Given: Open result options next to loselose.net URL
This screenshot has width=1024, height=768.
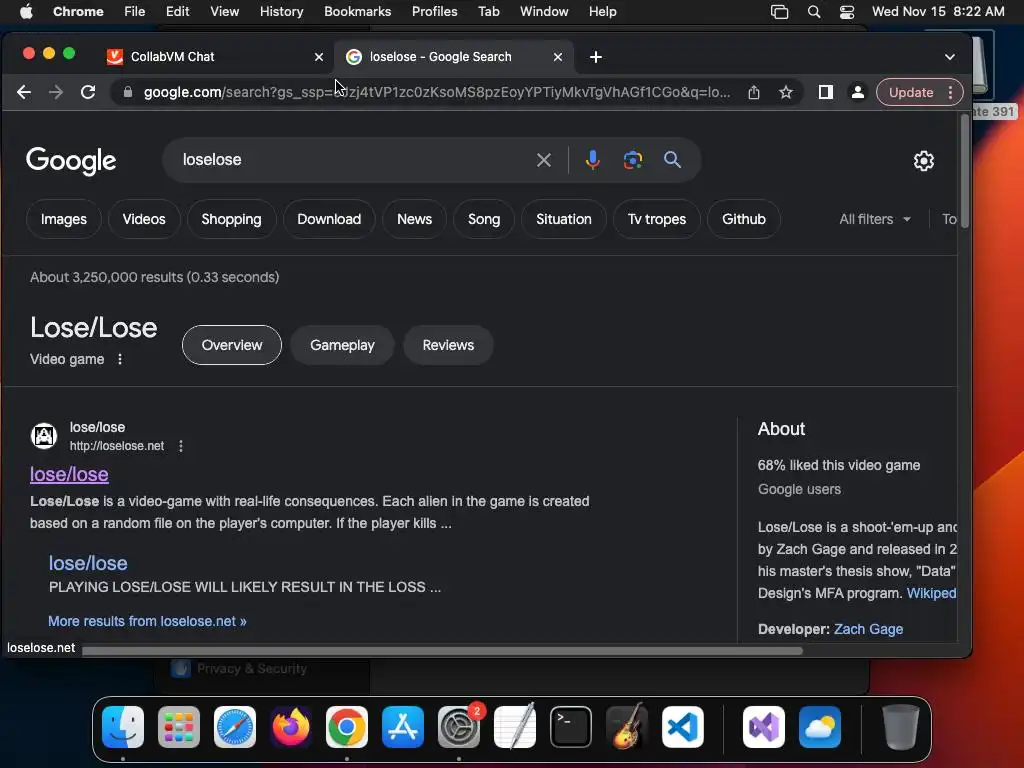Looking at the screenshot, I should click(181, 446).
